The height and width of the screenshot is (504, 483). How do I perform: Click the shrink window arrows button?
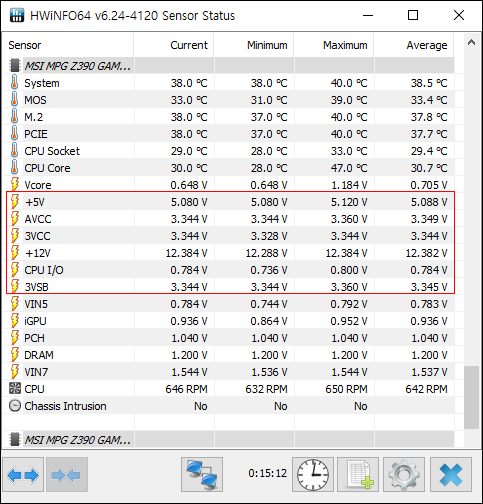(67, 475)
